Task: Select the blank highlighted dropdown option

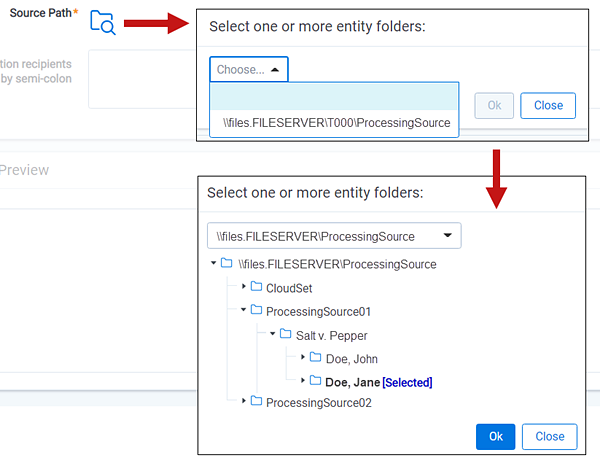Action: pyautogui.click(x=334, y=96)
